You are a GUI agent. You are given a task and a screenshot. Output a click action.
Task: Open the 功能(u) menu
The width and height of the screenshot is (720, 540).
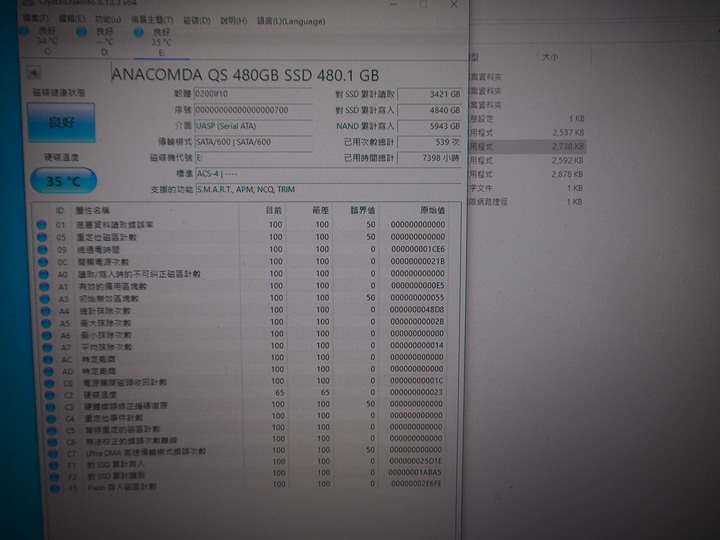click(x=108, y=19)
